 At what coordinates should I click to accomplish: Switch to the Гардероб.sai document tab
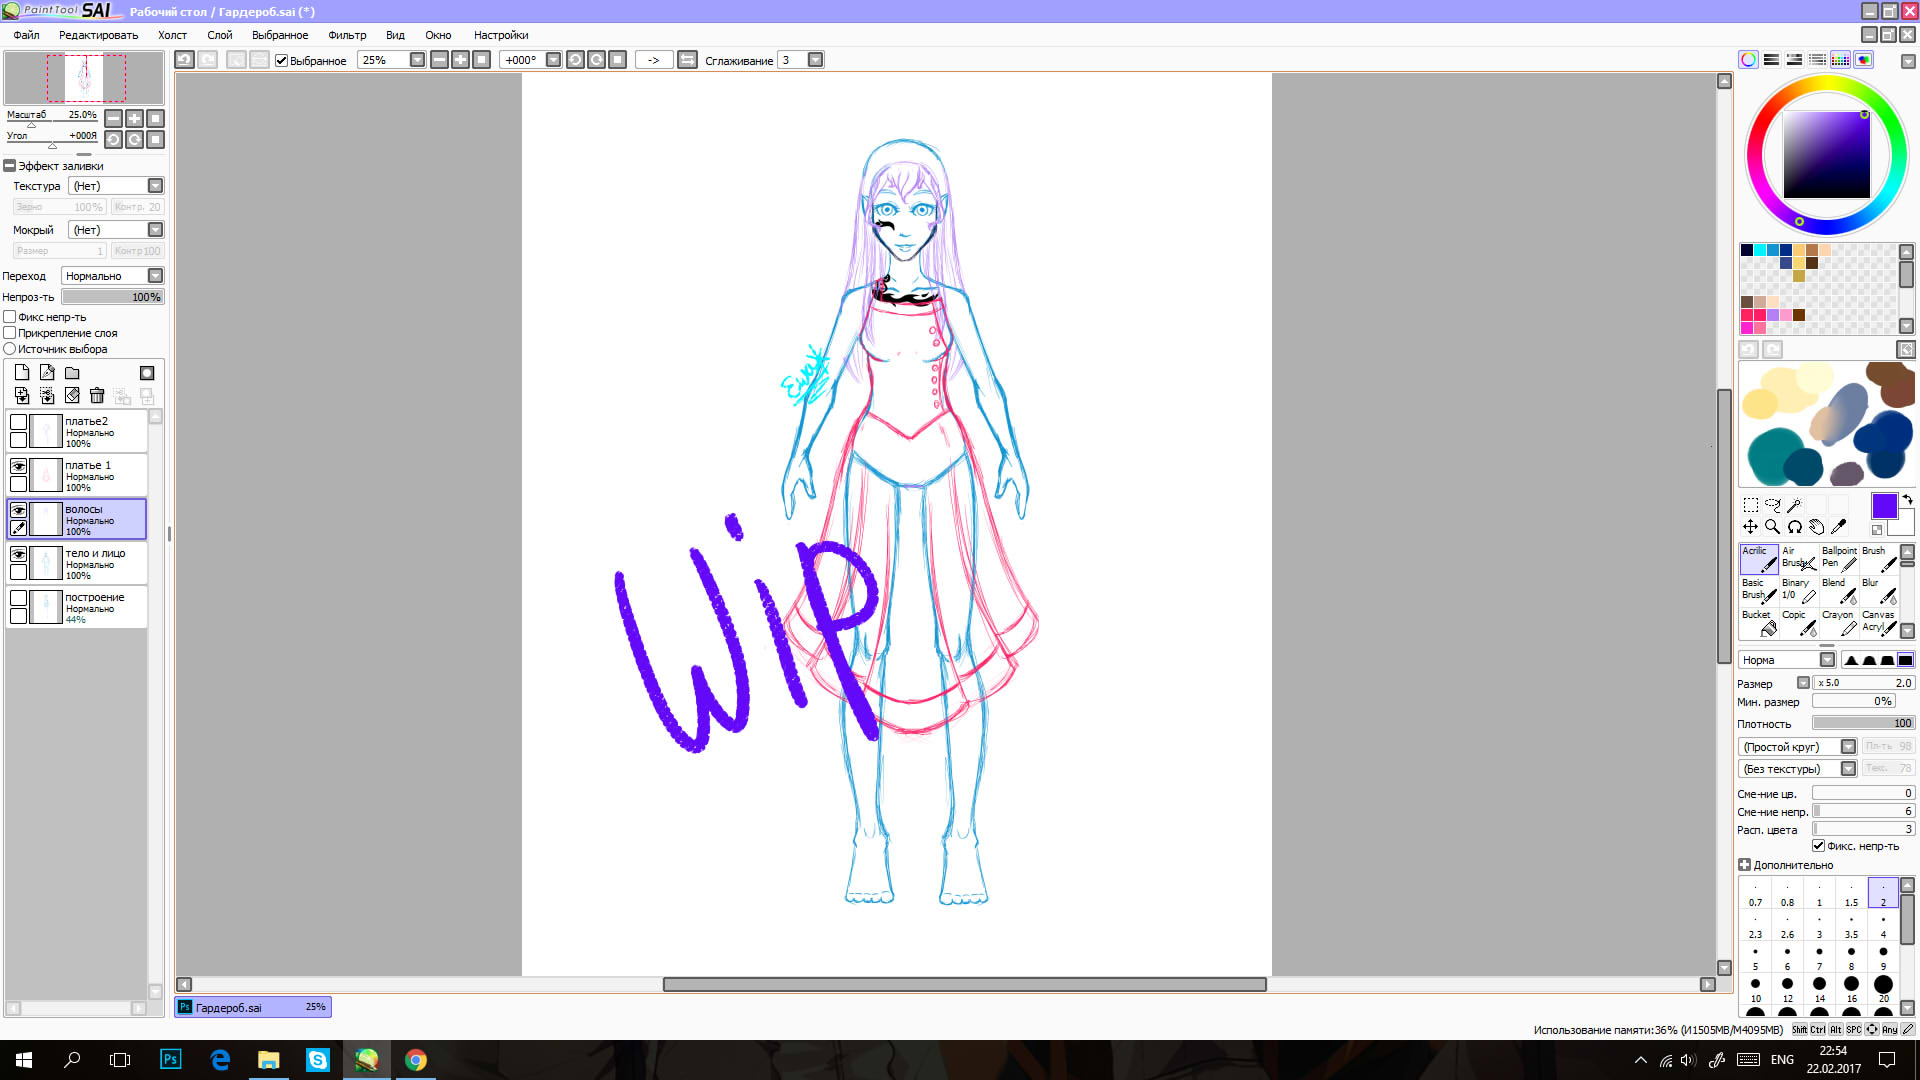(x=253, y=1007)
